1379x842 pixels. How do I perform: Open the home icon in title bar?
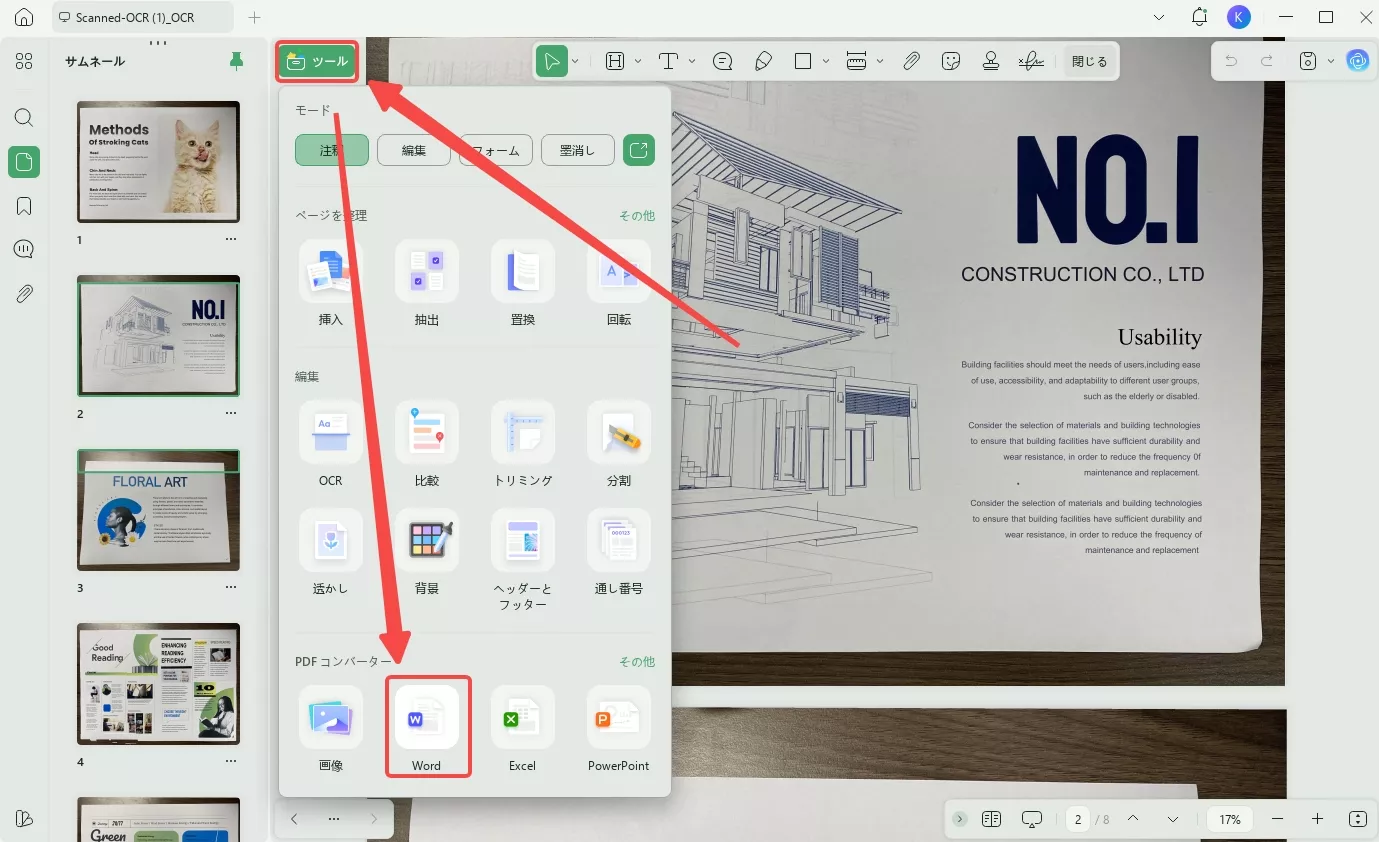(24, 17)
